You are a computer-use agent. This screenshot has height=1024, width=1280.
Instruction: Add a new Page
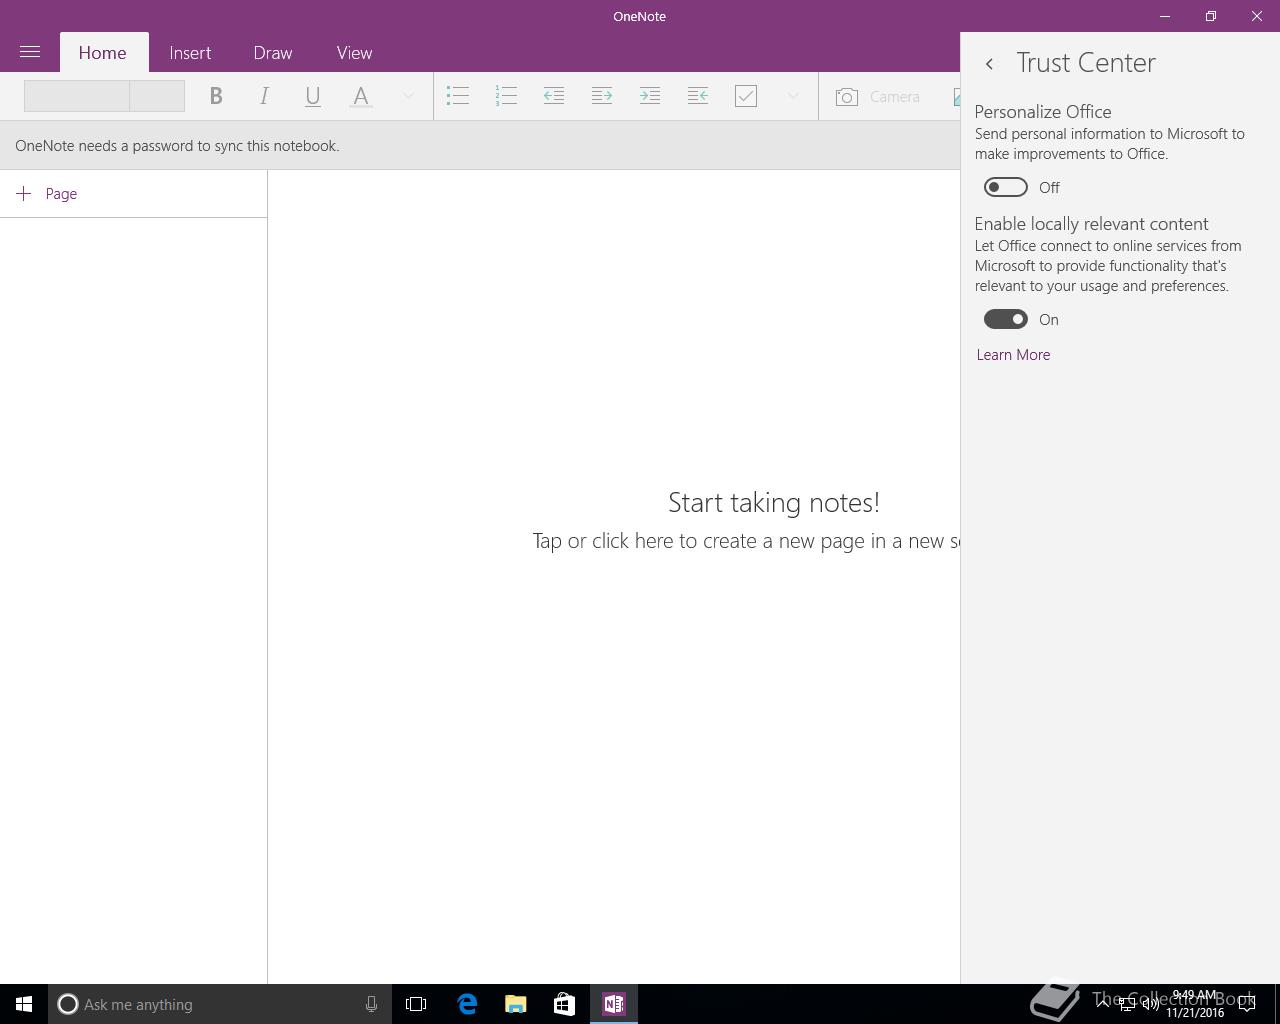coord(47,194)
